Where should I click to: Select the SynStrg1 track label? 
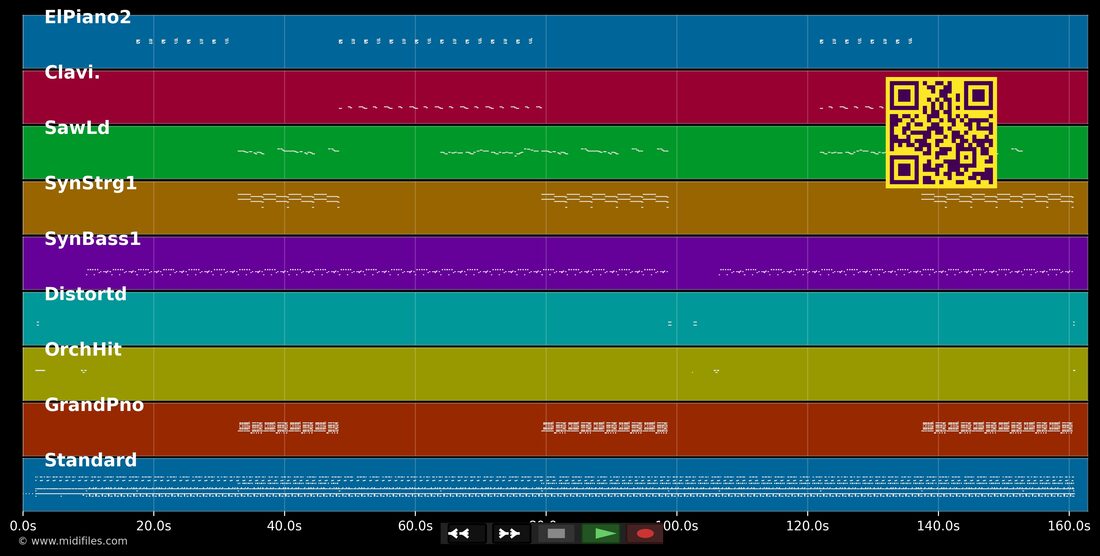point(90,184)
